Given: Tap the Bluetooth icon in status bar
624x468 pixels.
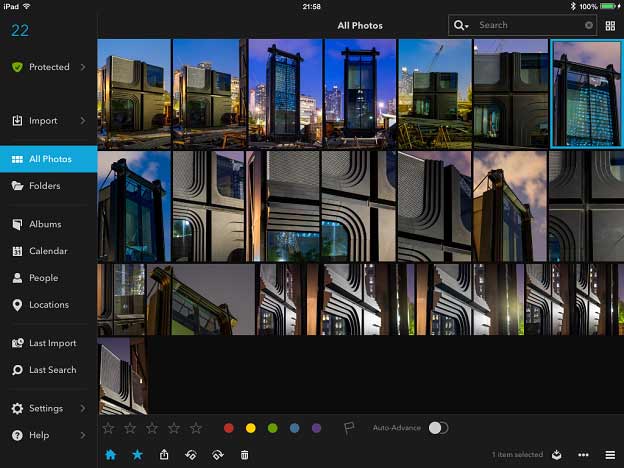Looking at the screenshot, I should click(x=573, y=6).
